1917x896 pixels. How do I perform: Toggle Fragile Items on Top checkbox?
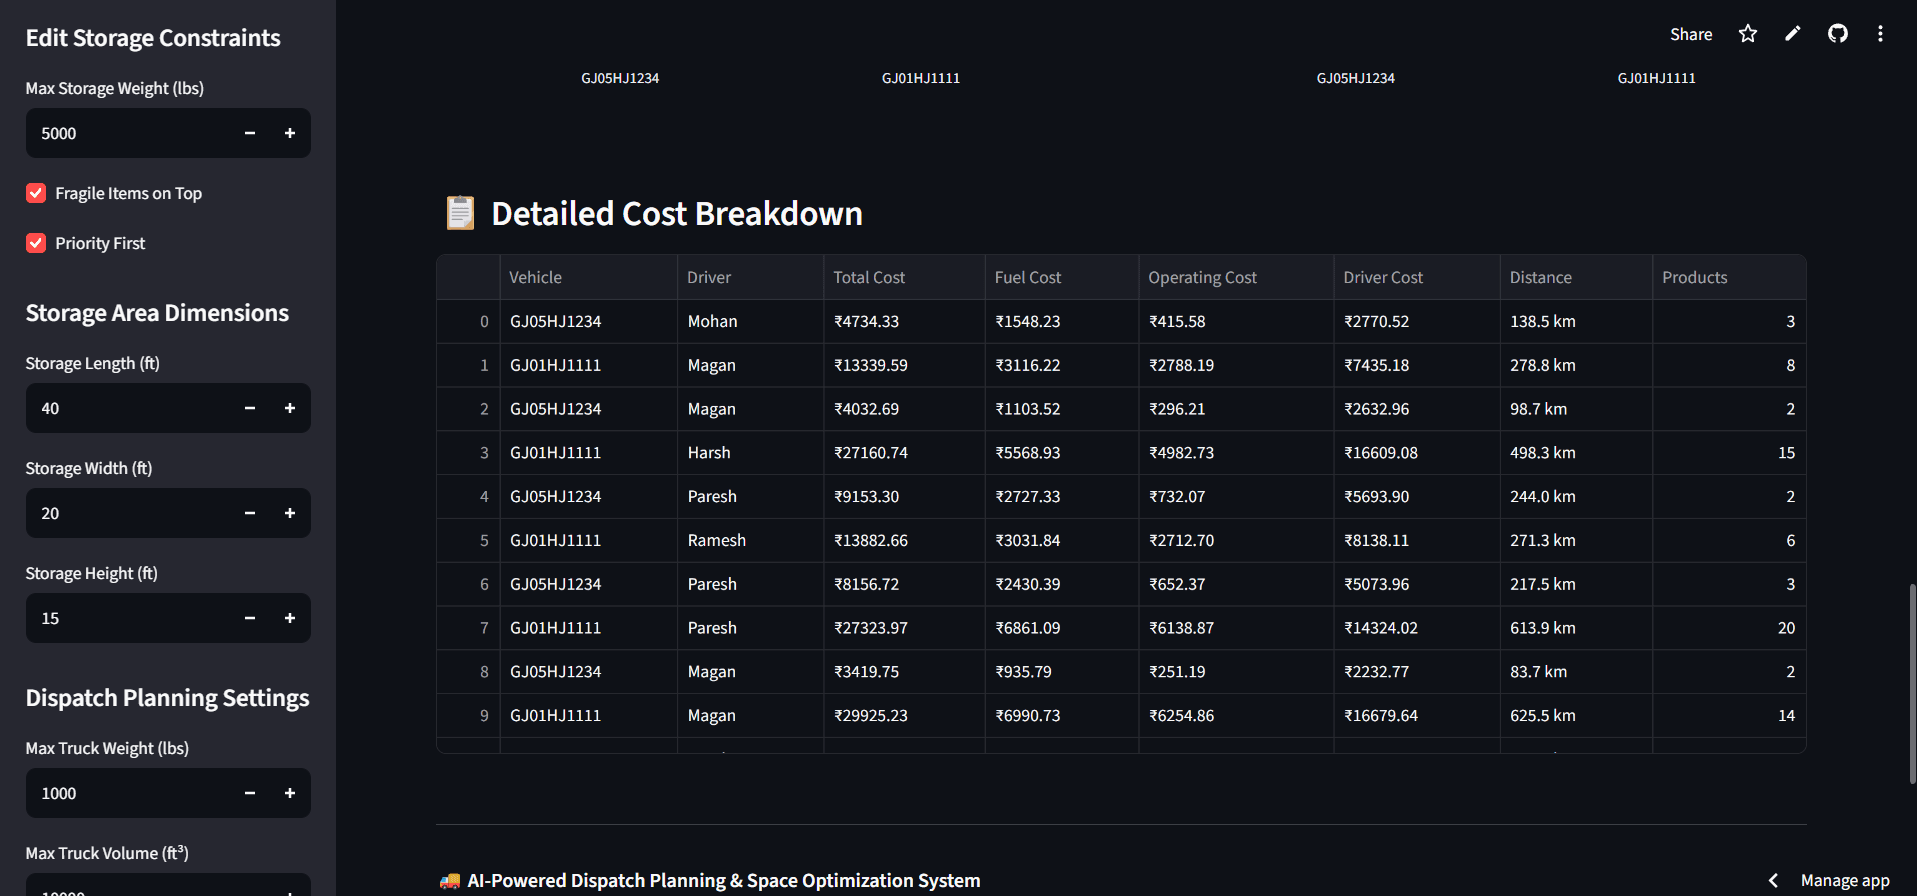(x=36, y=193)
